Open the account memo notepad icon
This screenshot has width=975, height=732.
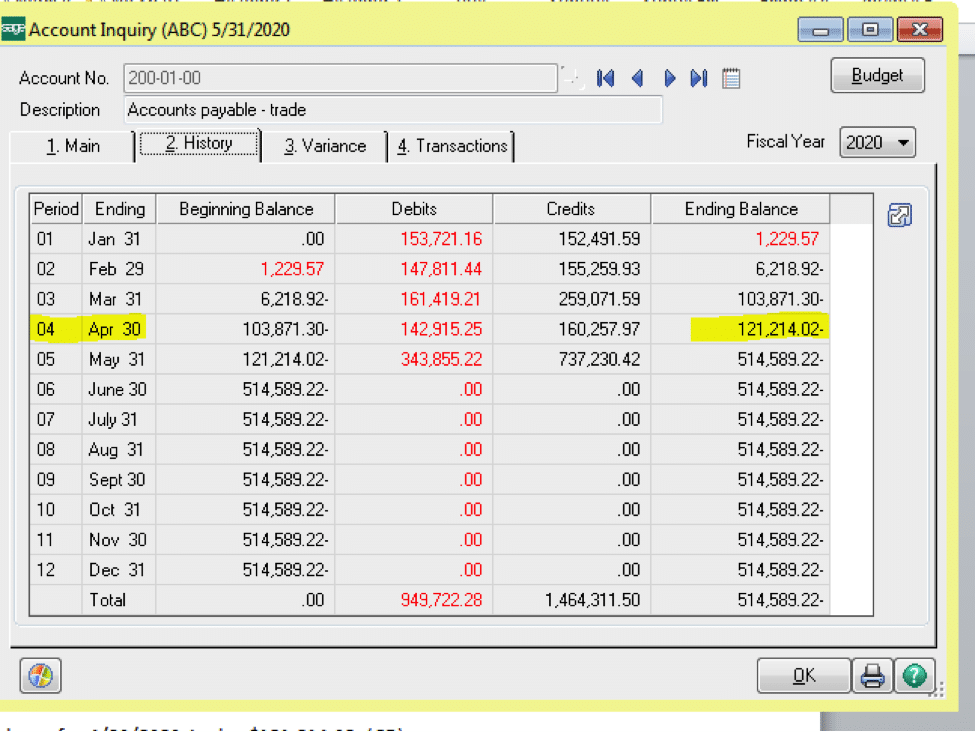(x=731, y=78)
